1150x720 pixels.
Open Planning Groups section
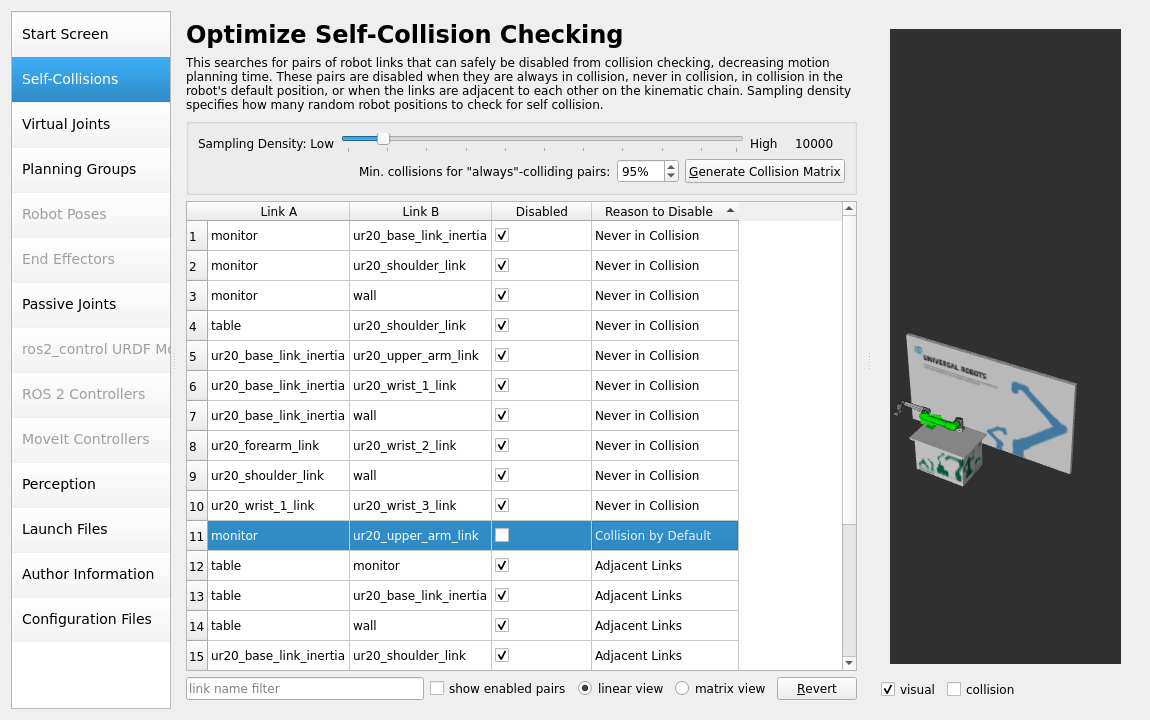(91, 169)
